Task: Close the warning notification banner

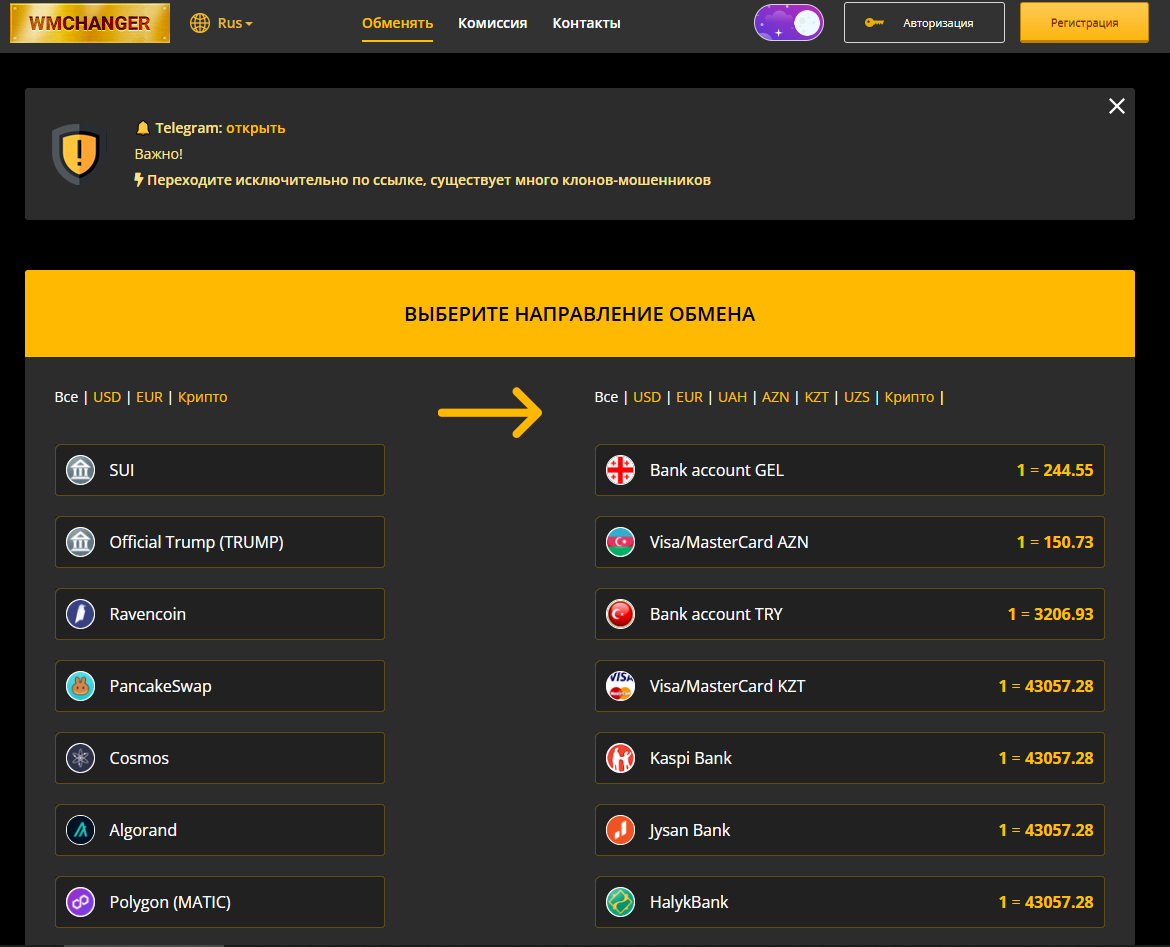Action: 1116,106
